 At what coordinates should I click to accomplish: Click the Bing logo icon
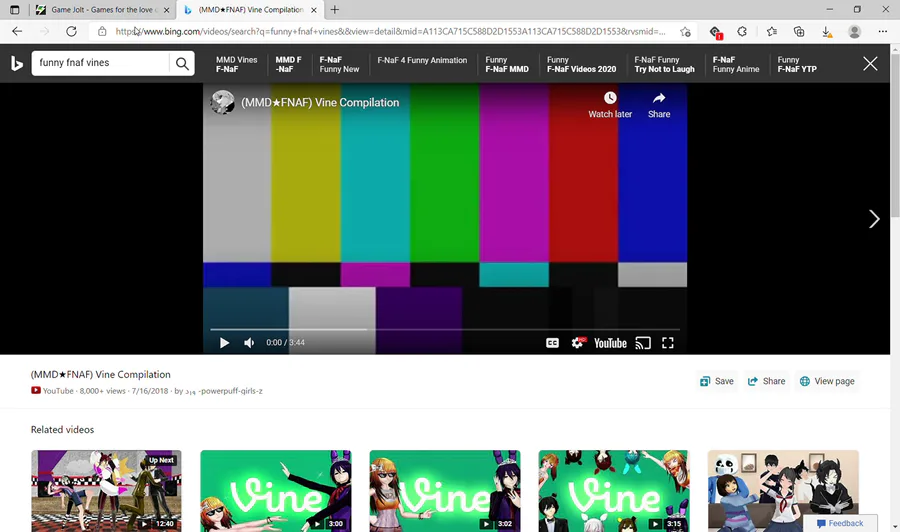[x=17, y=63]
